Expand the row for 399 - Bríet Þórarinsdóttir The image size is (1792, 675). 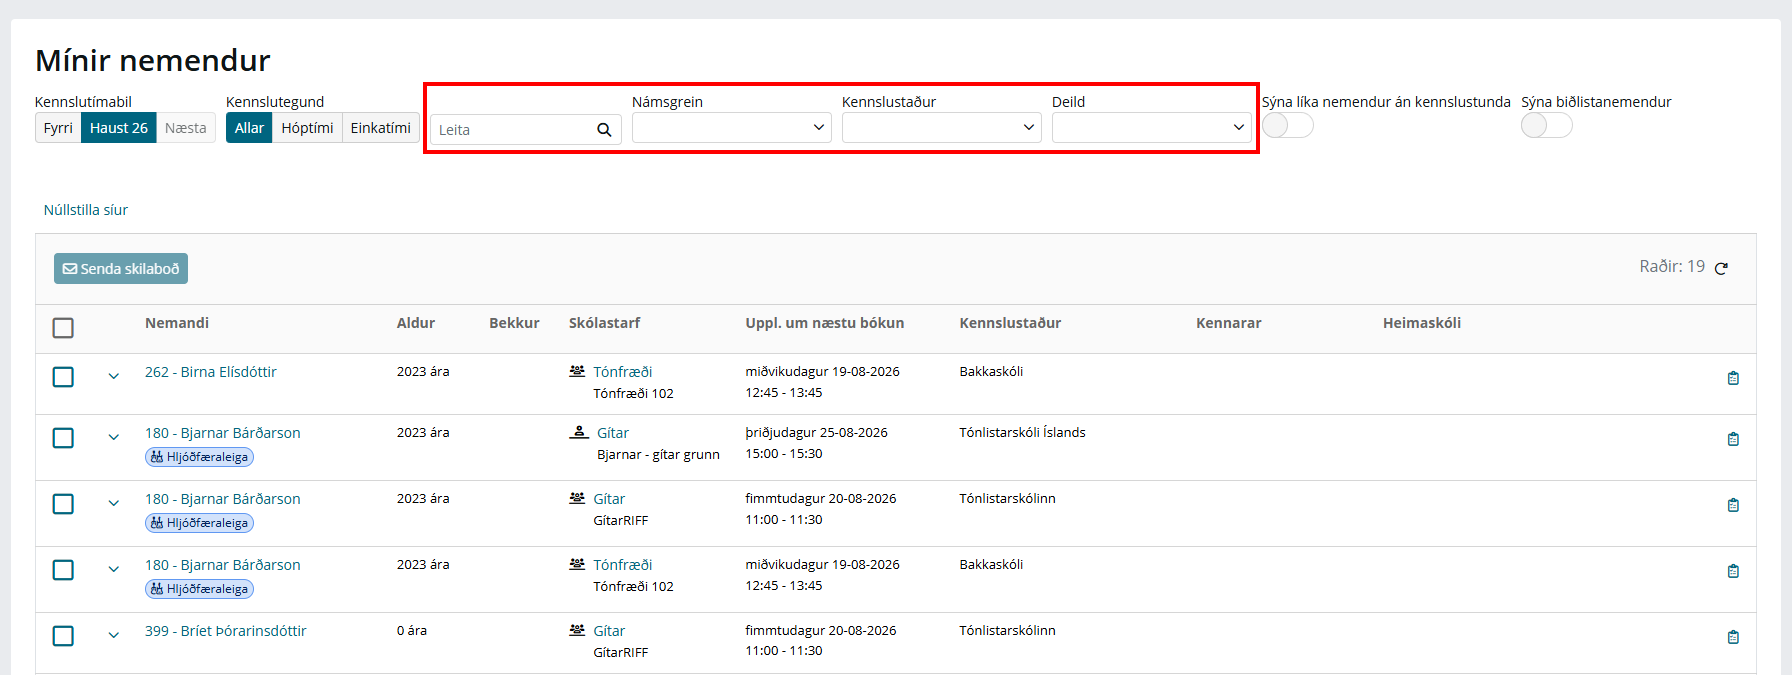(114, 635)
